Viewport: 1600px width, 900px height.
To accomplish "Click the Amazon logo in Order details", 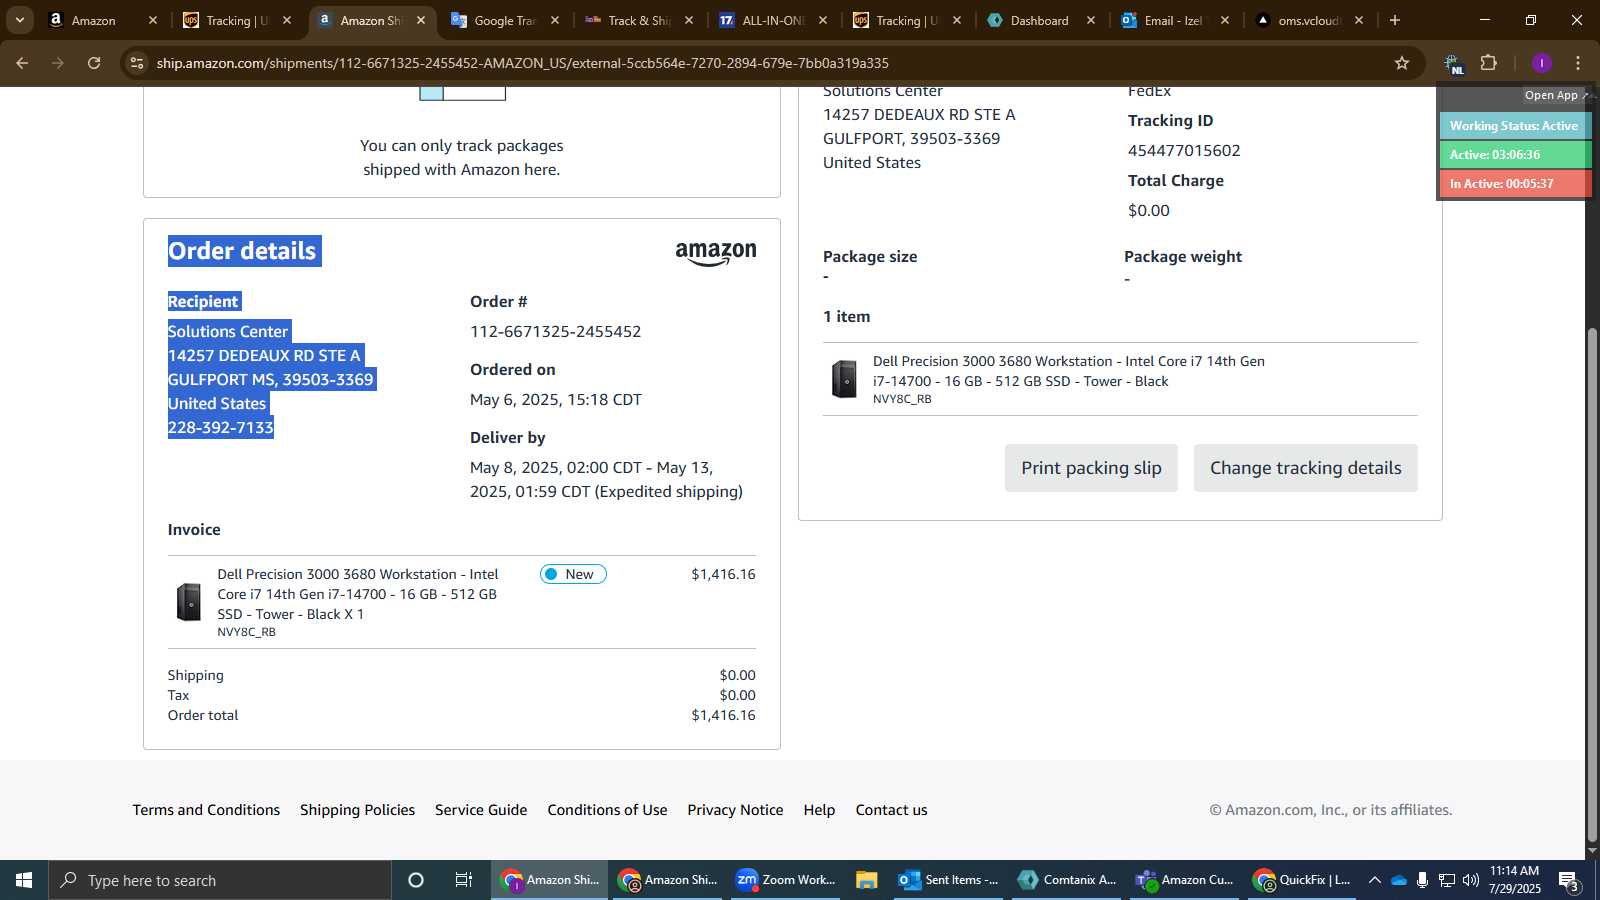I will 716,253.
